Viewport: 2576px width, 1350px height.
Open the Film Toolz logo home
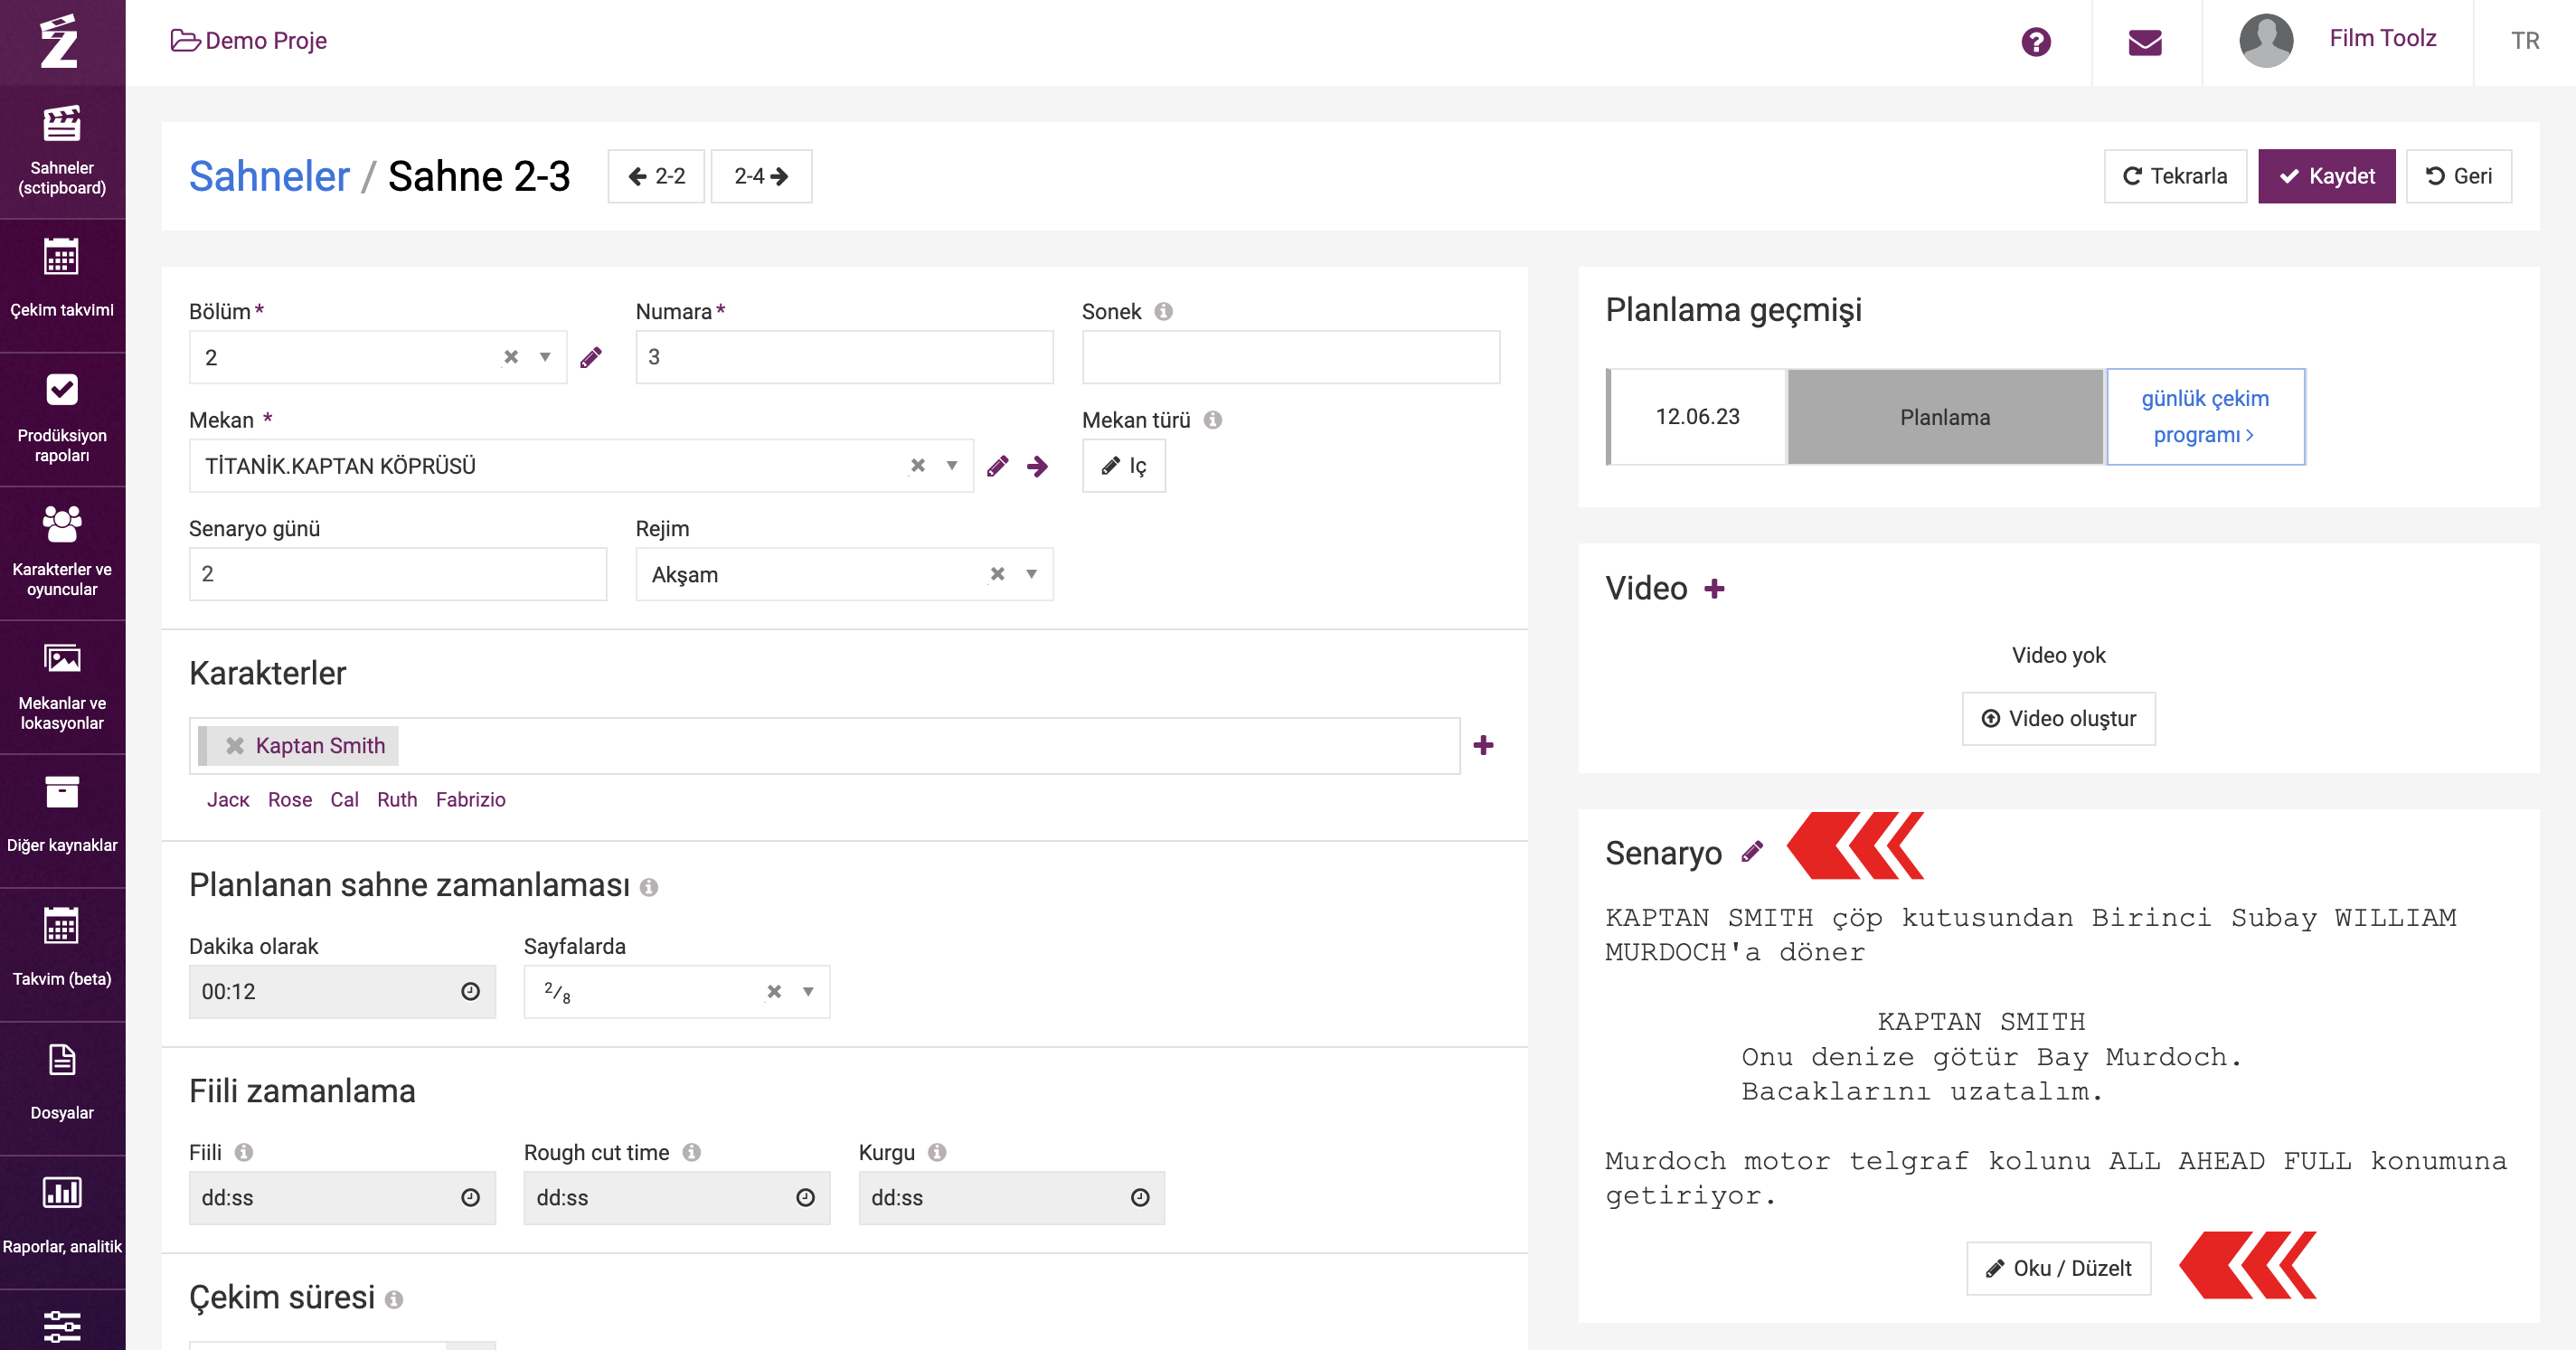click(60, 41)
